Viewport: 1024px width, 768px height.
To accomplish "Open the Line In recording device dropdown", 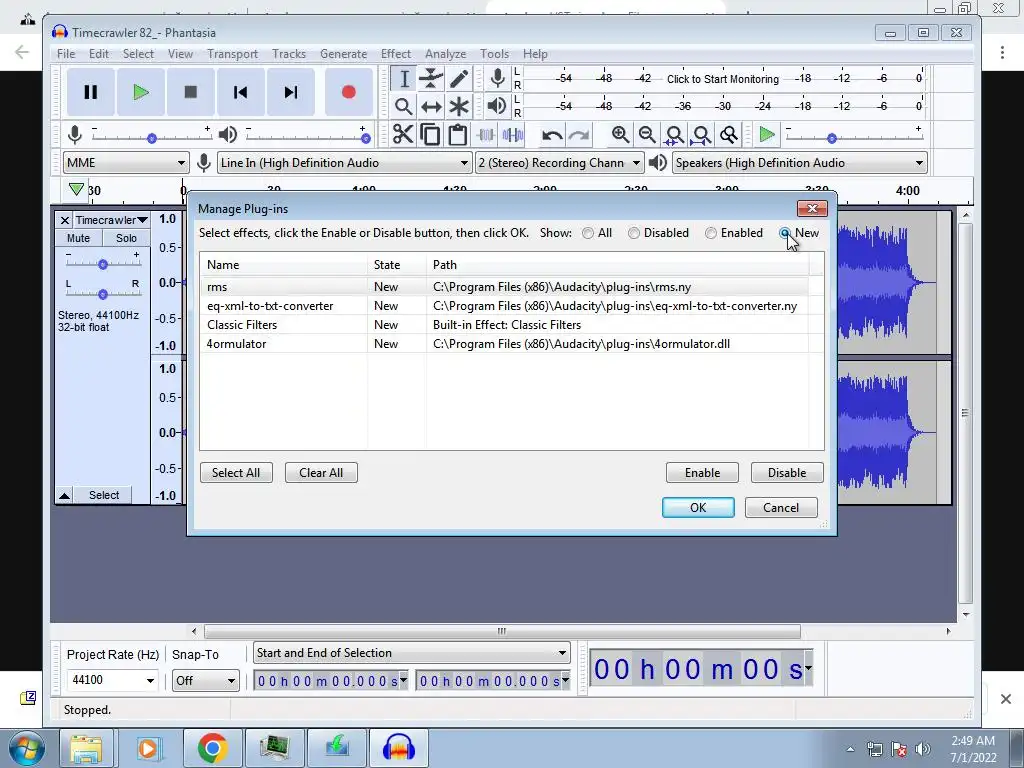I will click(344, 163).
